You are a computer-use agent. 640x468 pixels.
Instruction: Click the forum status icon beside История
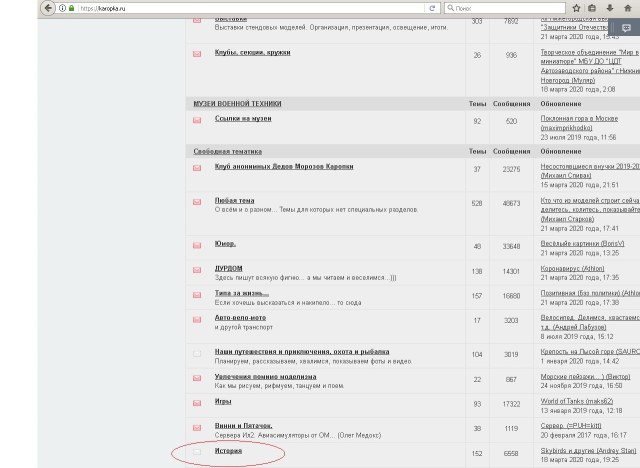pyautogui.click(x=197, y=453)
